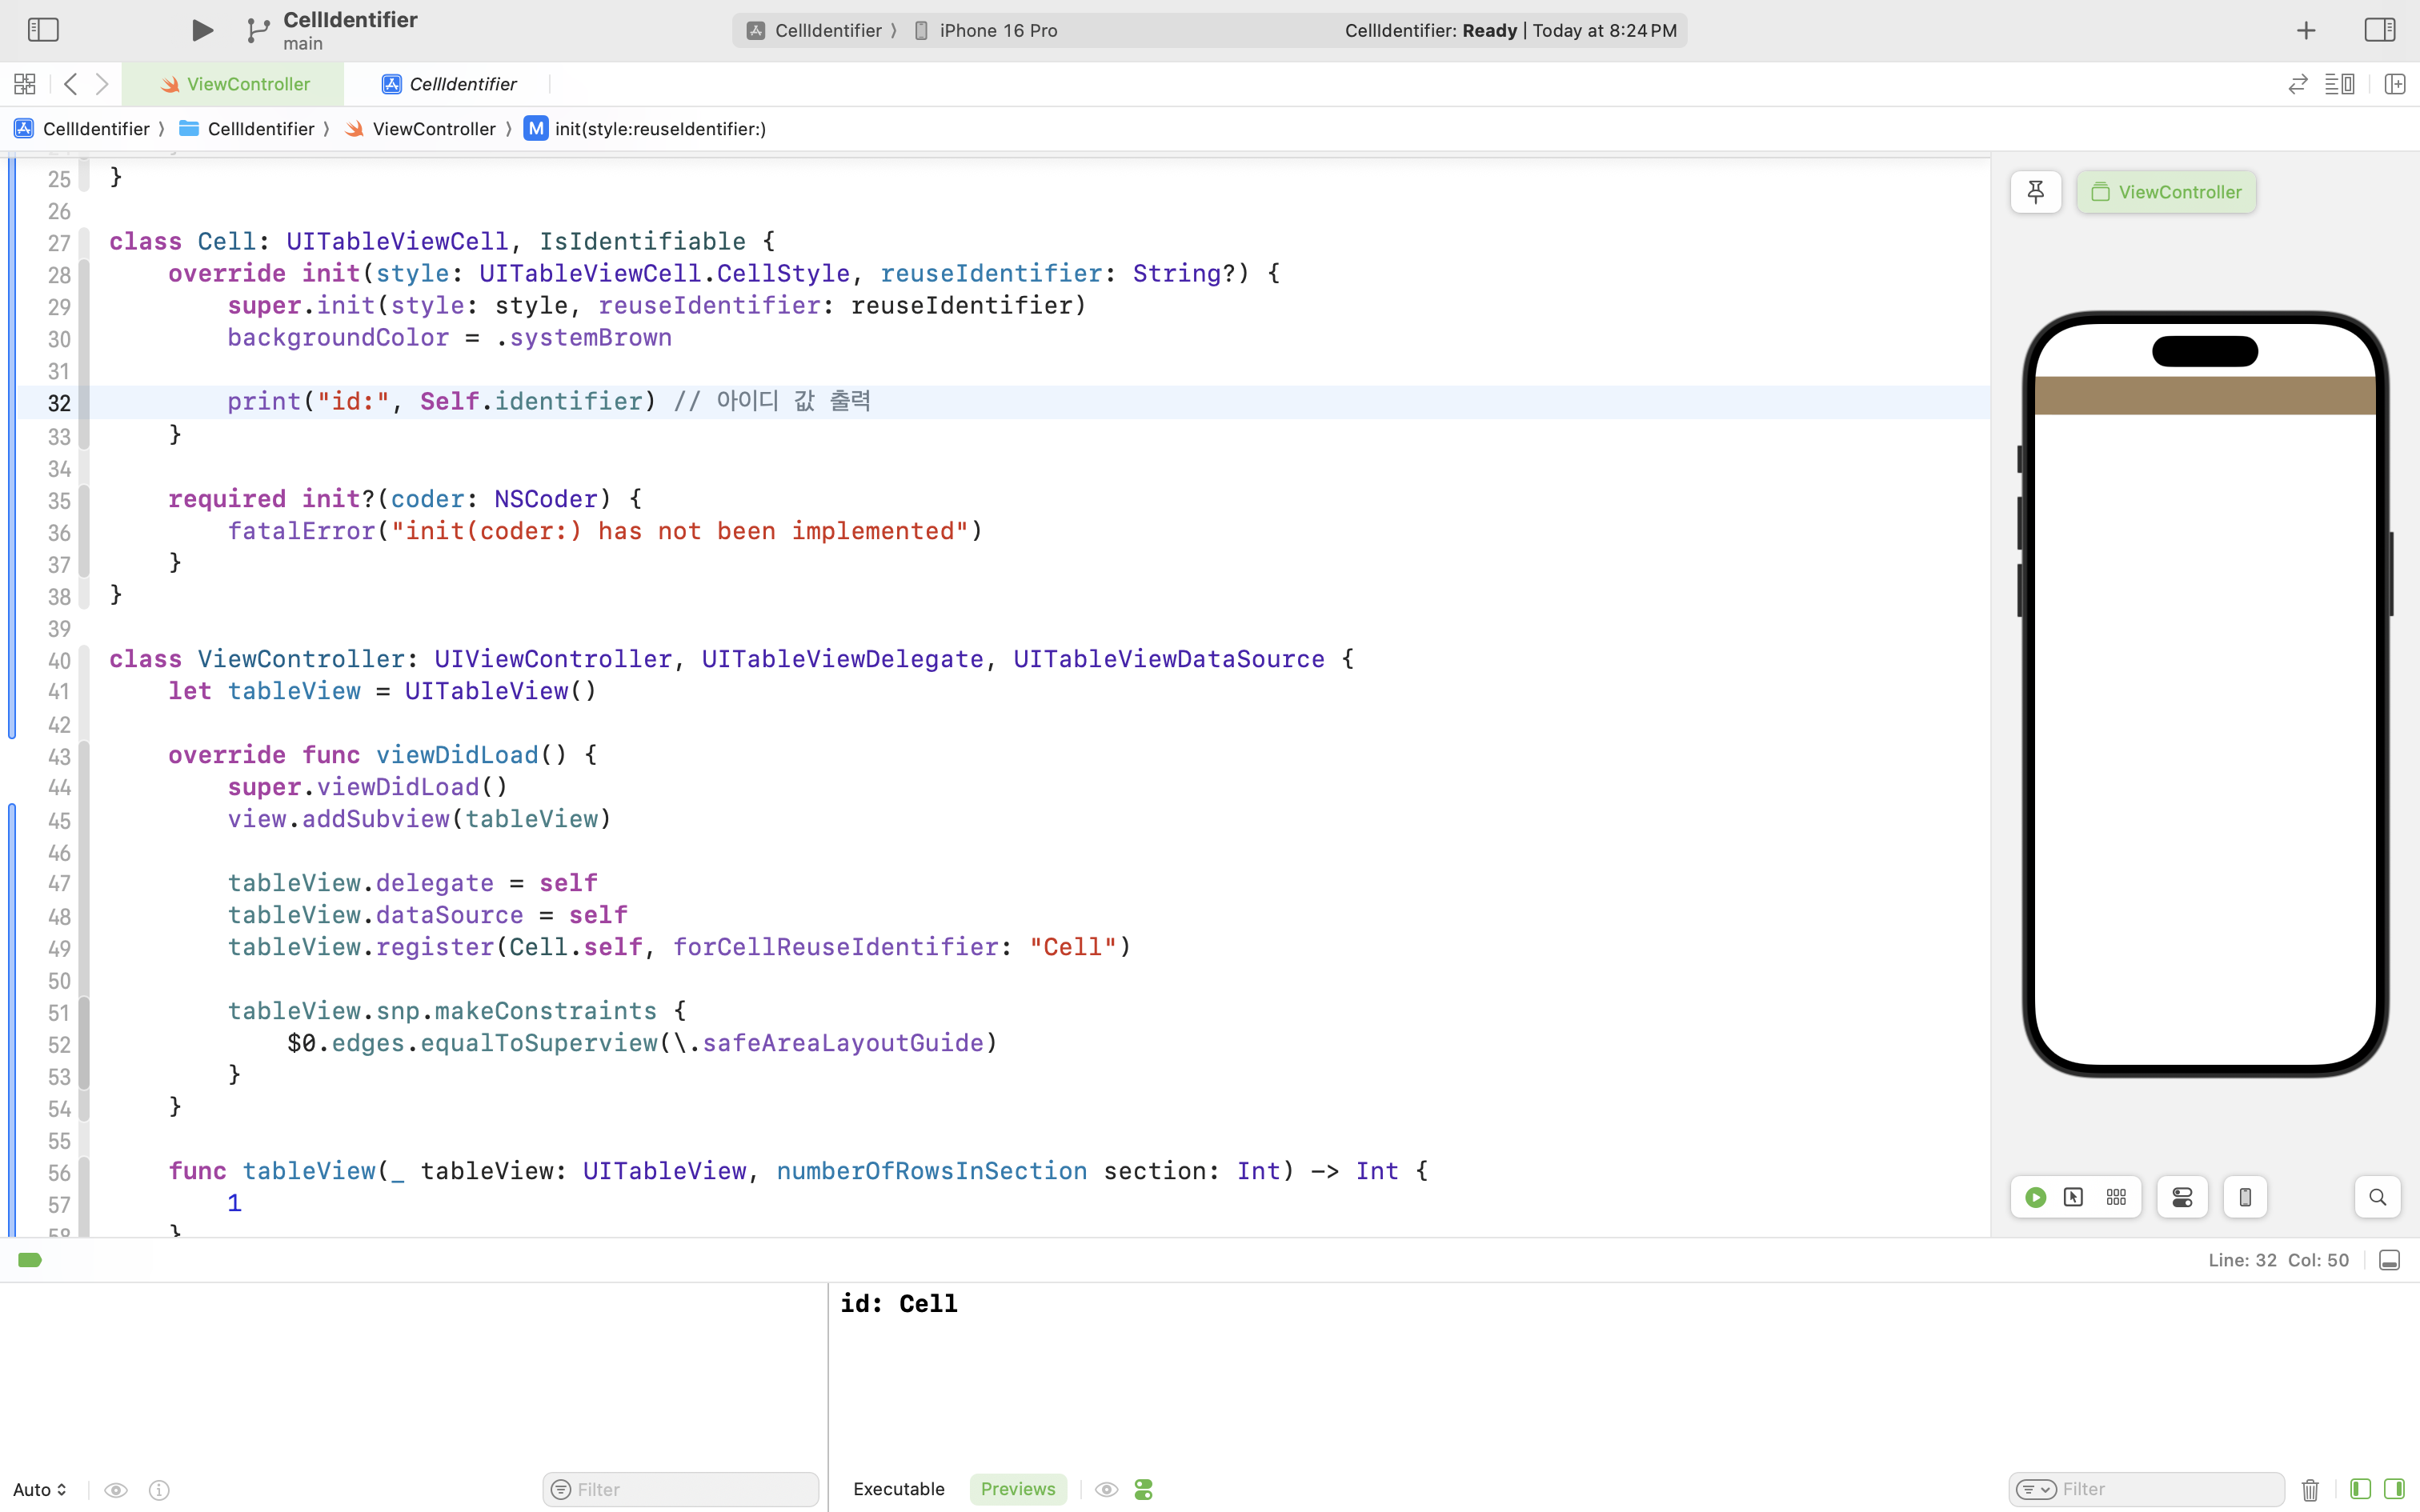Clear the console with trash icon
The height and width of the screenshot is (1512, 2420).
[x=2310, y=1490]
